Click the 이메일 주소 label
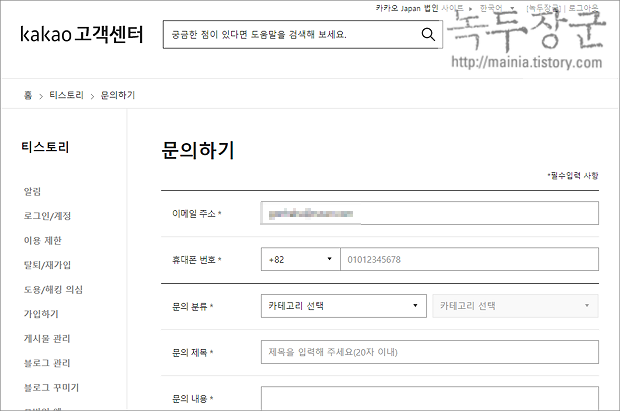The width and height of the screenshot is (620, 411). 197,214
